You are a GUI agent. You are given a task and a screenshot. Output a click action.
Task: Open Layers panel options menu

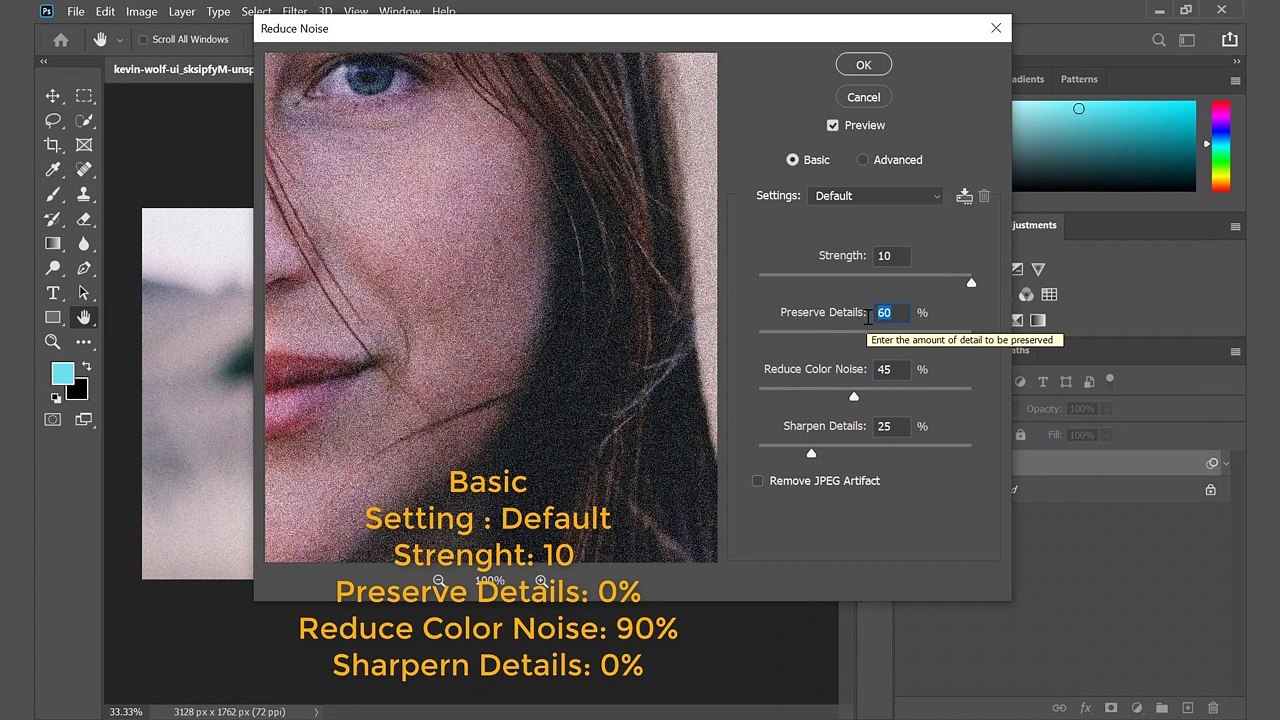[x=1236, y=352]
